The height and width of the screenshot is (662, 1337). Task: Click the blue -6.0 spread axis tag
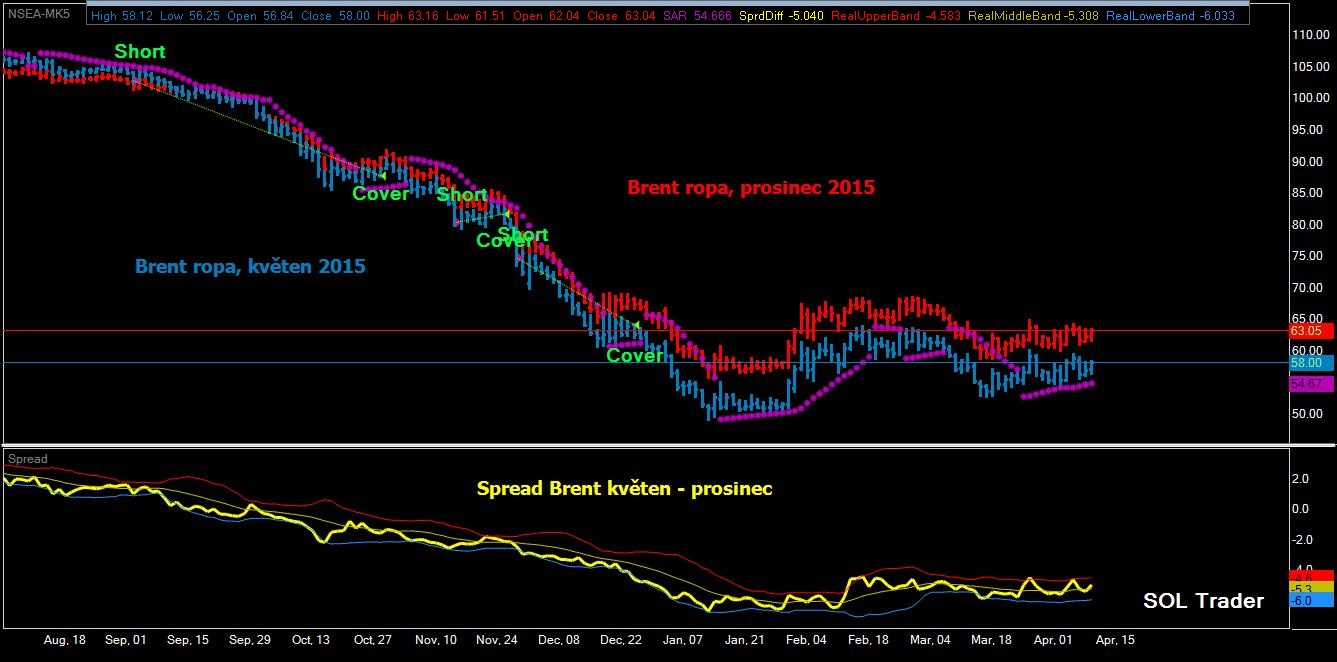pyautogui.click(x=1311, y=601)
